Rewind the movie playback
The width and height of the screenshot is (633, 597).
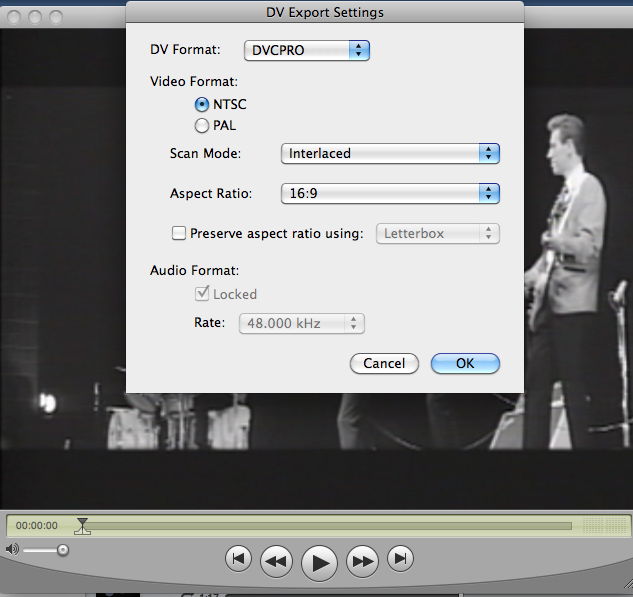[277, 561]
